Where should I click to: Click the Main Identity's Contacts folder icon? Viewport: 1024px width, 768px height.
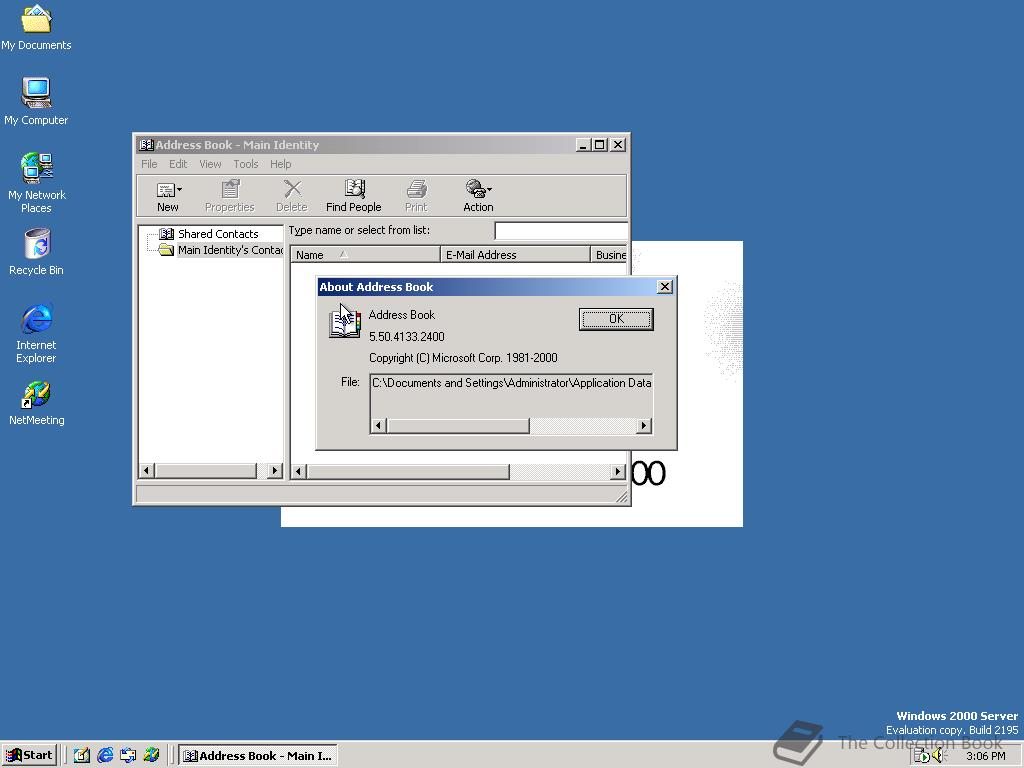[x=166, y=250]
